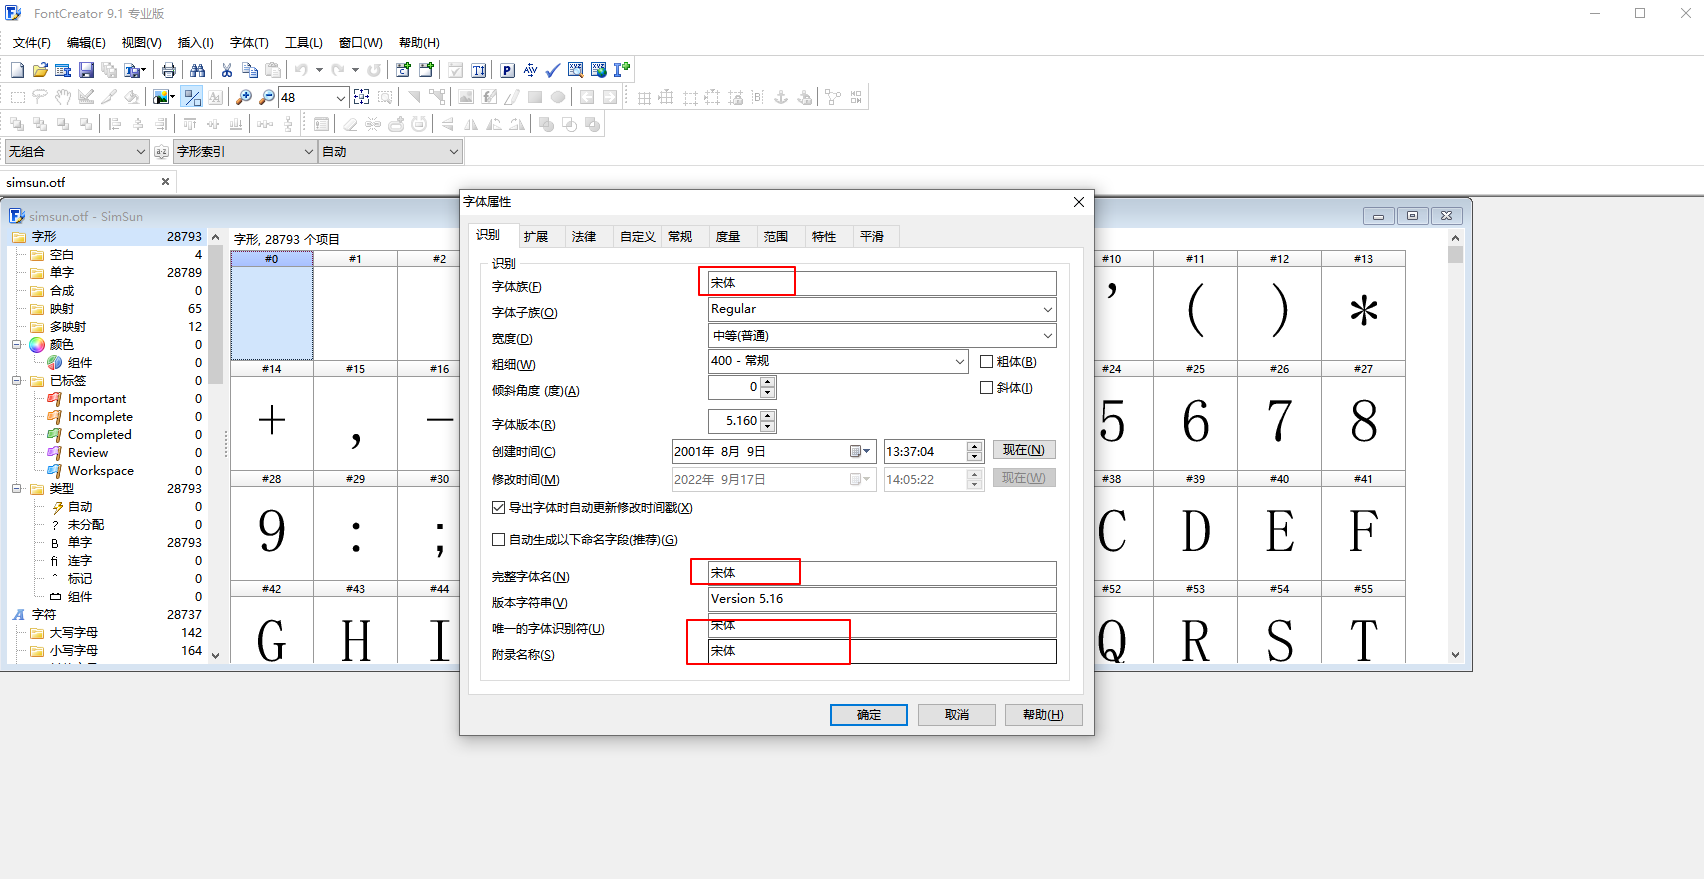Click the TI text toolbar icon
The image size is (1704, 879).
(479, 70)
